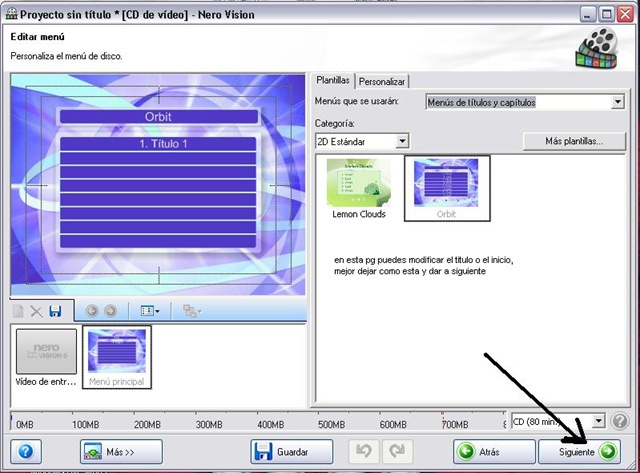Click the gray help icon beside disc type
The width and height of the screenshot is (640, 473).
click(x=620, y=421)
